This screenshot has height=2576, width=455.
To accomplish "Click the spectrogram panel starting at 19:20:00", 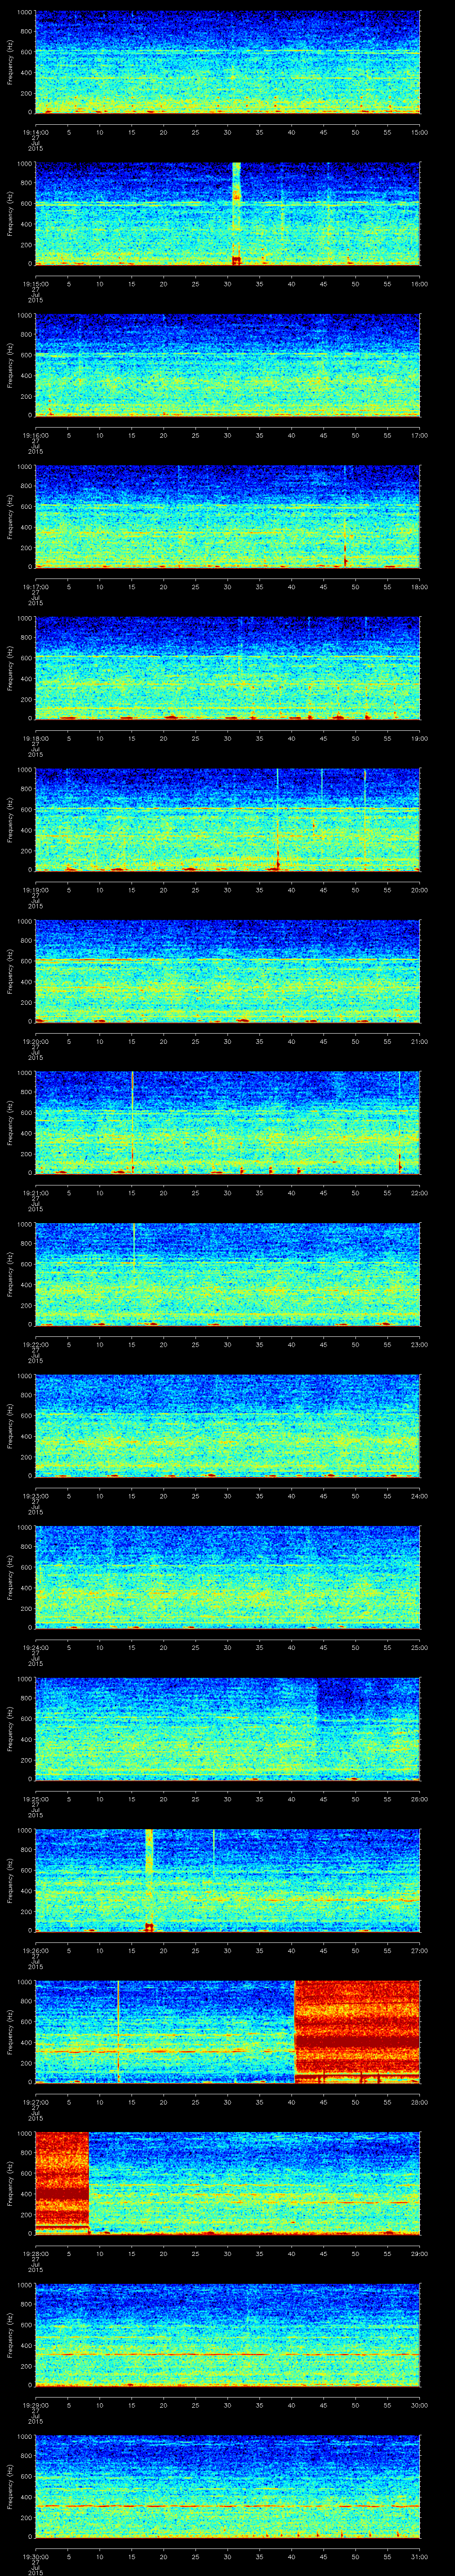I will point(227,971).
